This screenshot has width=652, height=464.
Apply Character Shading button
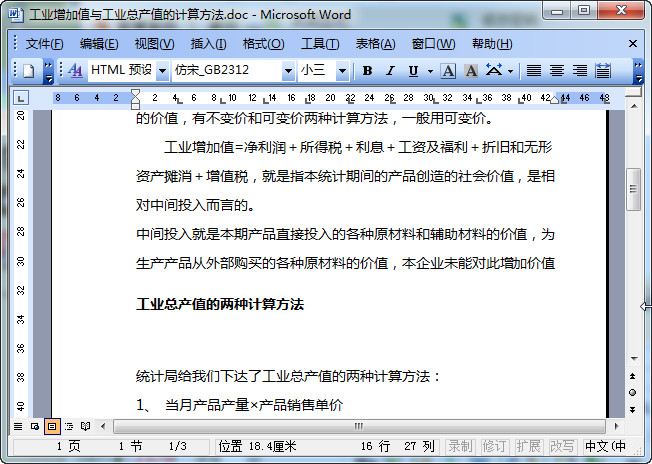tap(471, 71)
